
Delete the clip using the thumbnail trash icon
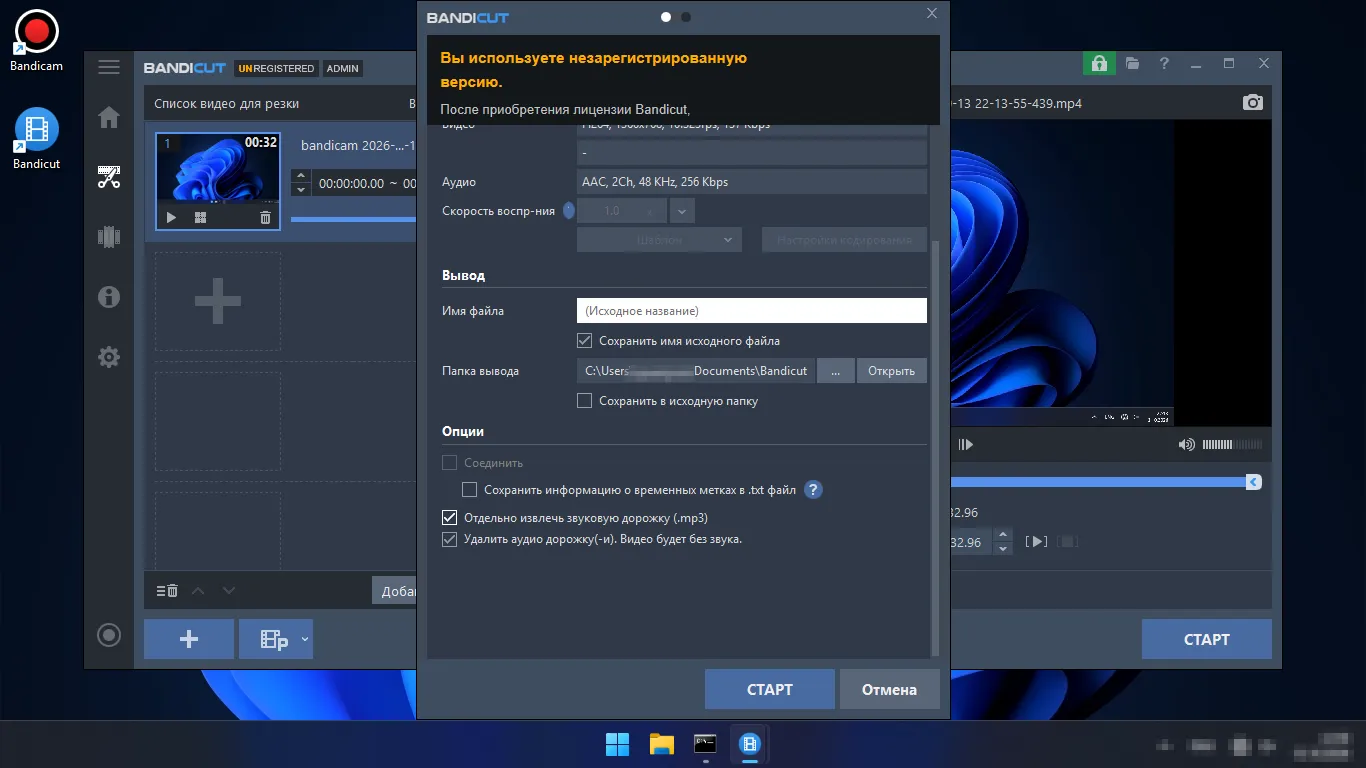(x=265, y=217)
